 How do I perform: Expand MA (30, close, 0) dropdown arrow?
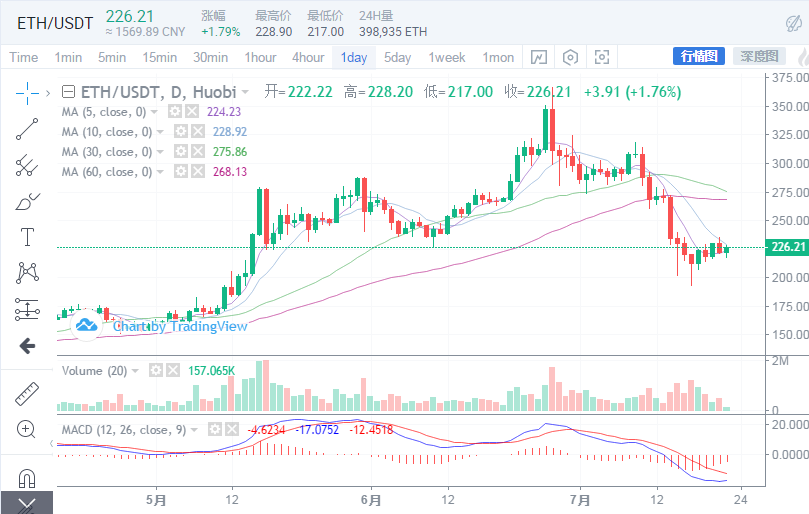coord(160,152)
